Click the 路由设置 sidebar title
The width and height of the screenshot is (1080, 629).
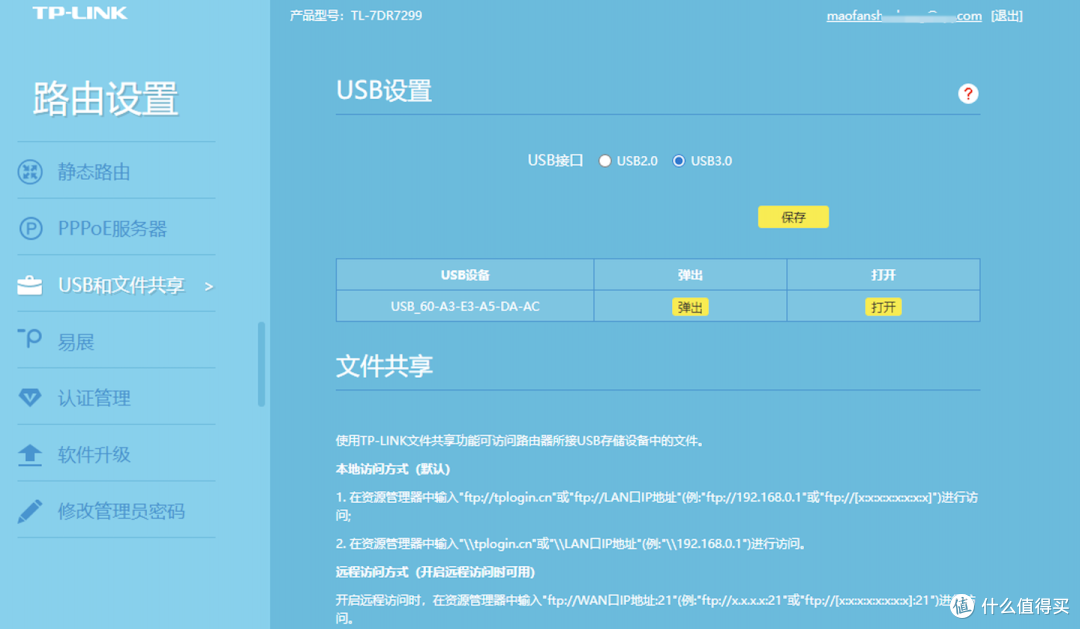point(105,98)
